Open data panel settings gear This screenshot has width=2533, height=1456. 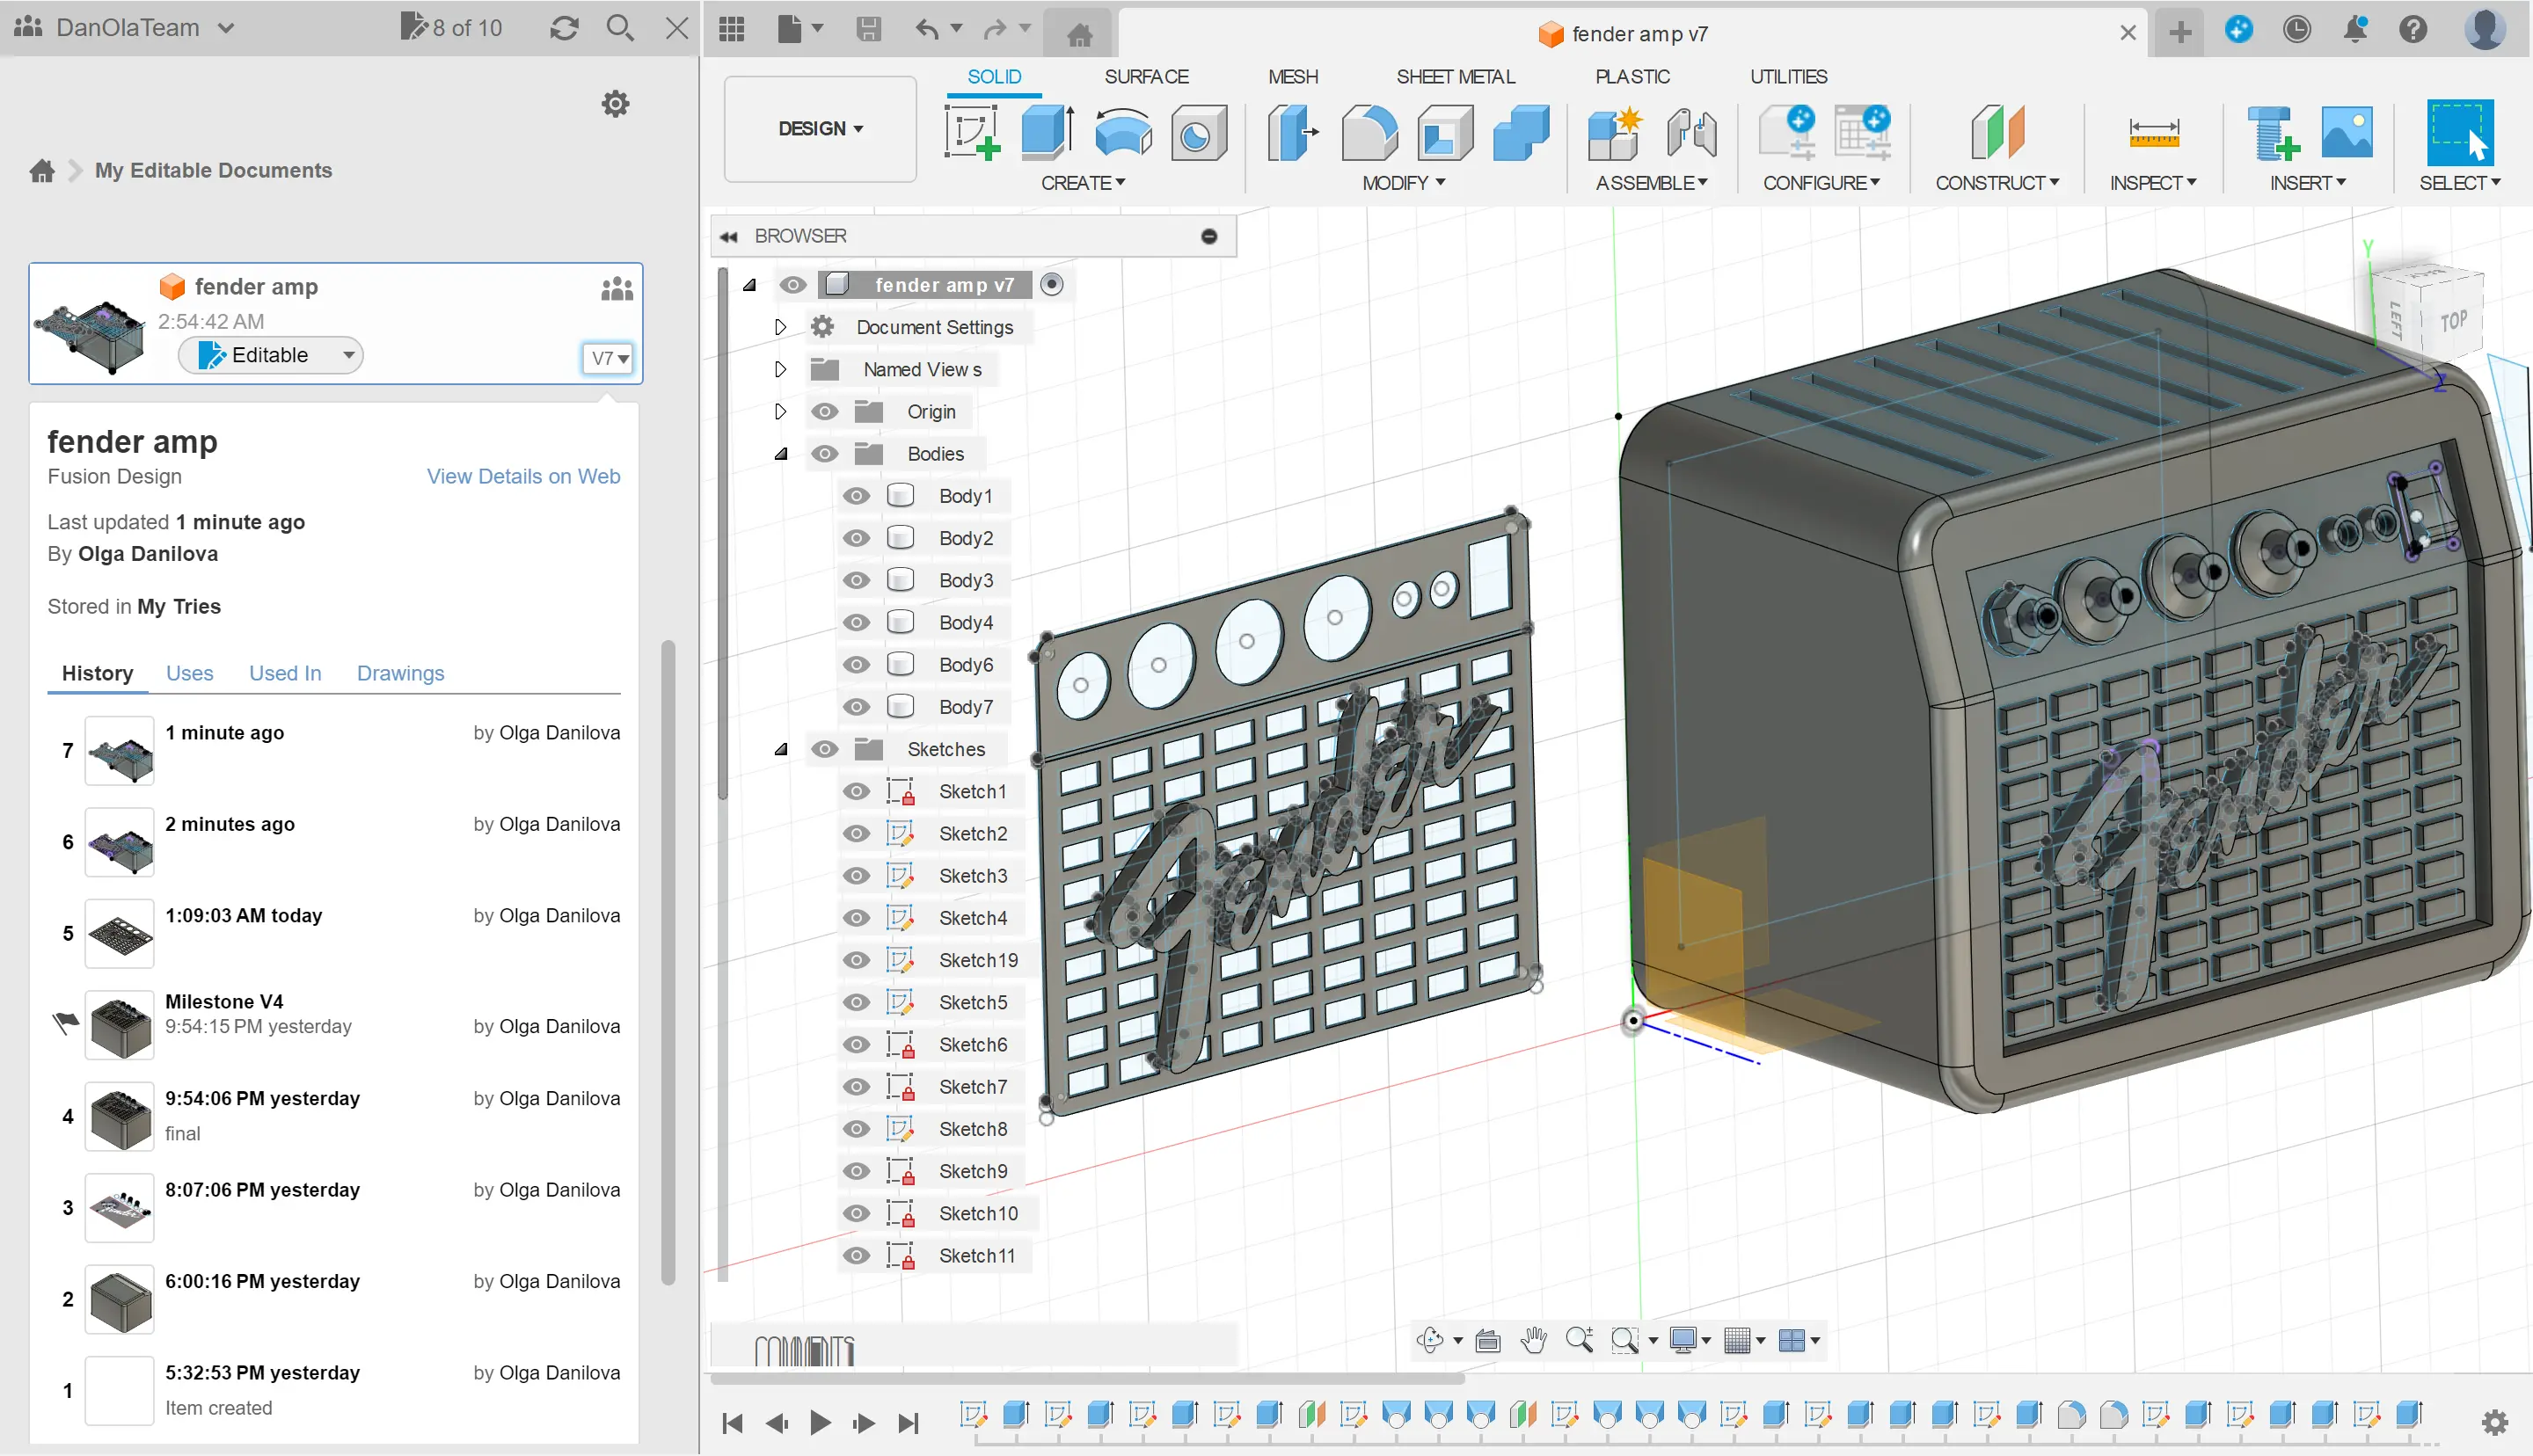[x=615, y=104]
